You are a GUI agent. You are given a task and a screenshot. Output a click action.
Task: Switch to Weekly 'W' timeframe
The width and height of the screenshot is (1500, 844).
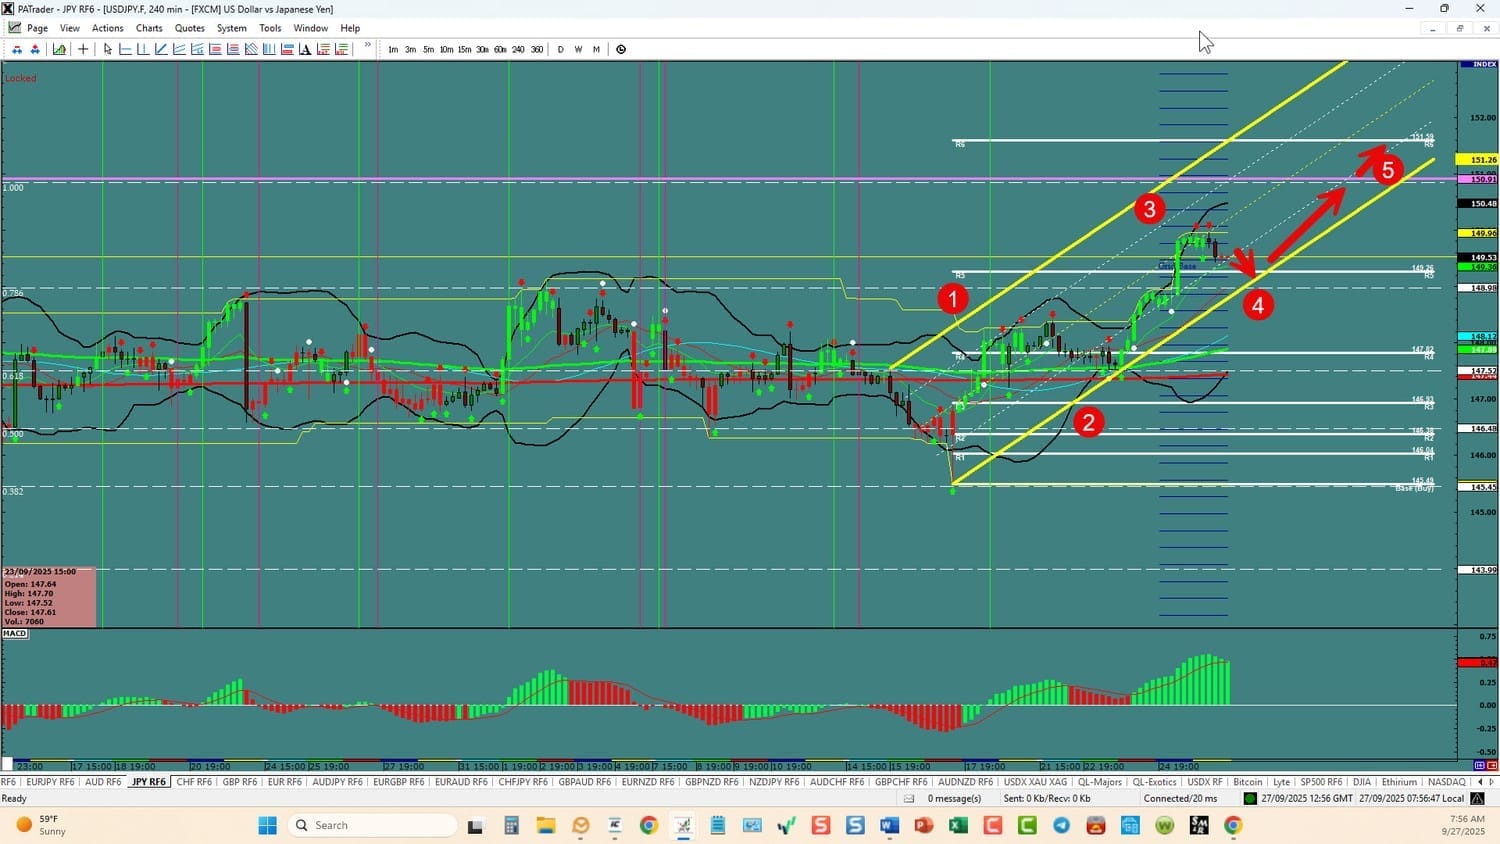tap(578, 49)
